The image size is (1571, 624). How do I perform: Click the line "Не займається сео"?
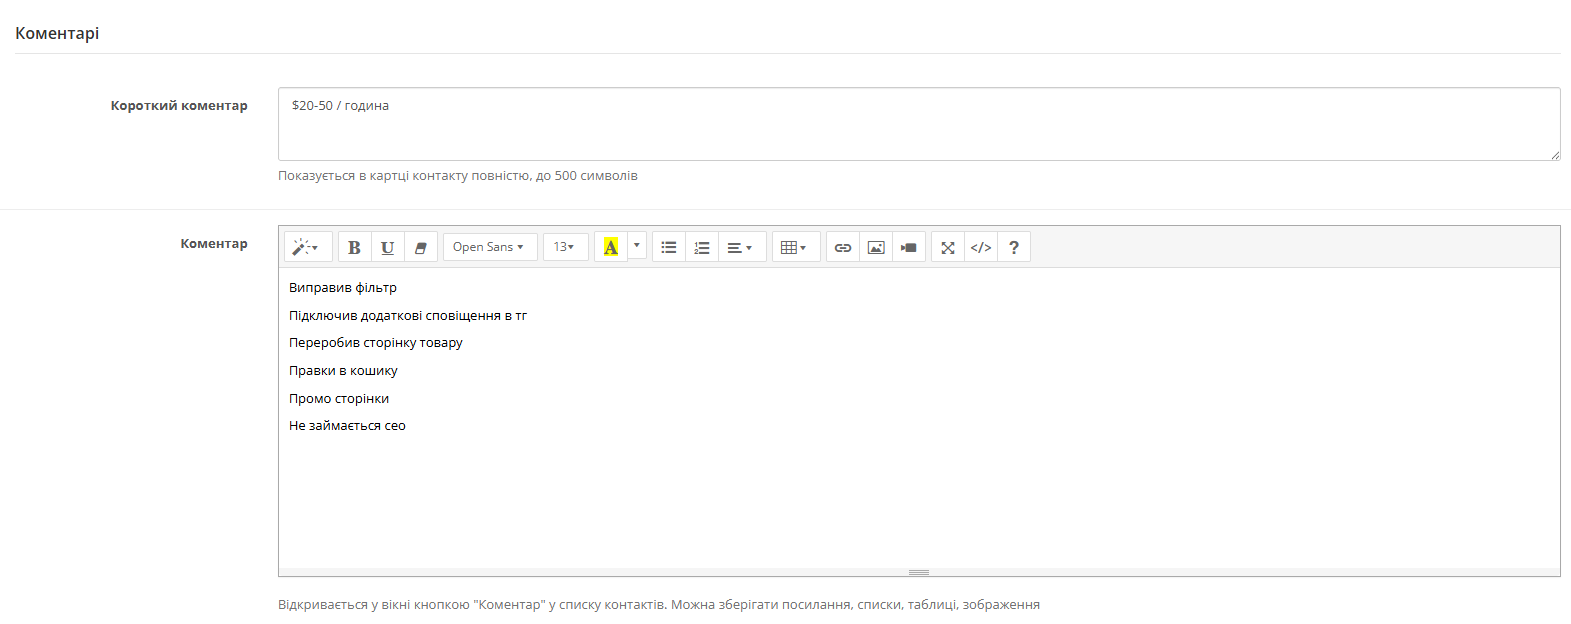[347, 425]
